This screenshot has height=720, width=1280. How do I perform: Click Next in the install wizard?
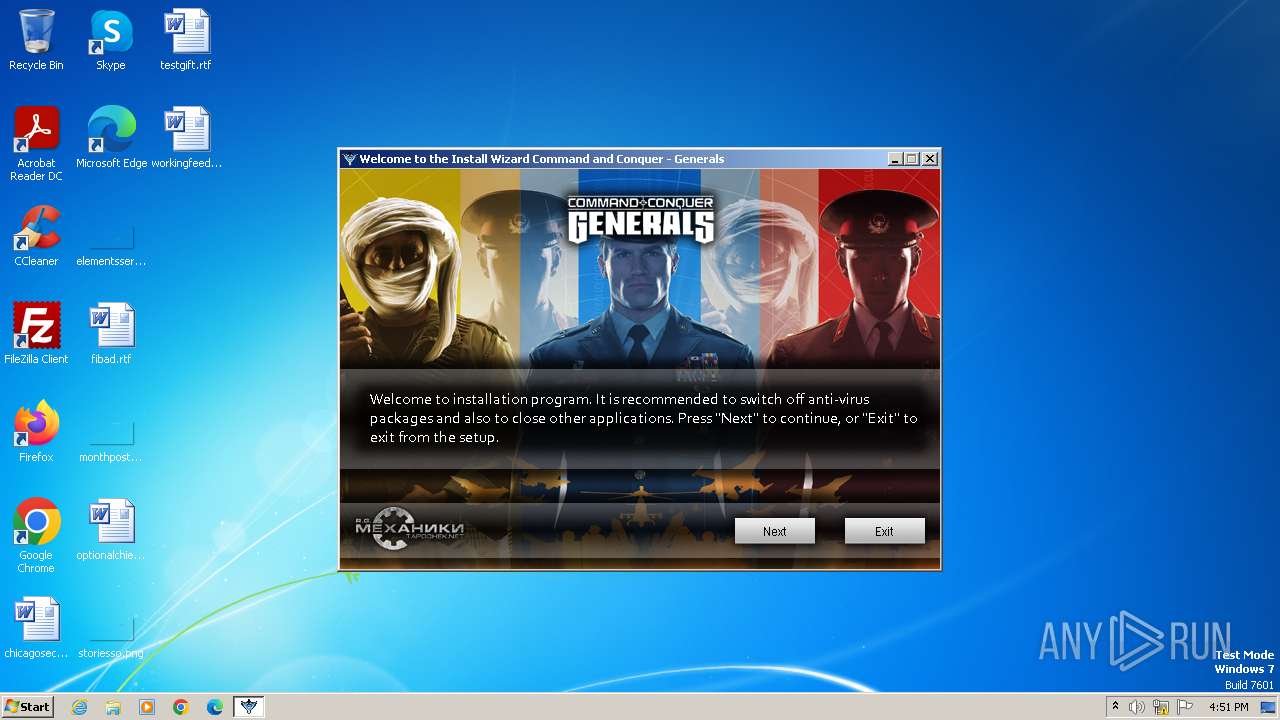pos(774,531)
